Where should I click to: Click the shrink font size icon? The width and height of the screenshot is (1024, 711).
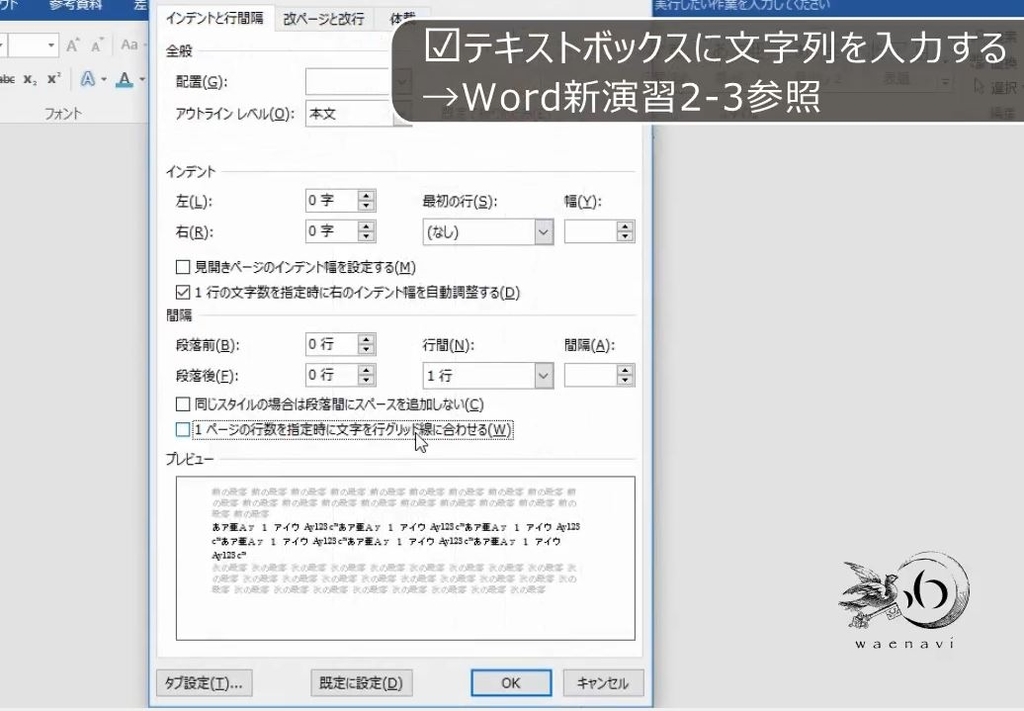pyautogui.click(x=97, y=45)
